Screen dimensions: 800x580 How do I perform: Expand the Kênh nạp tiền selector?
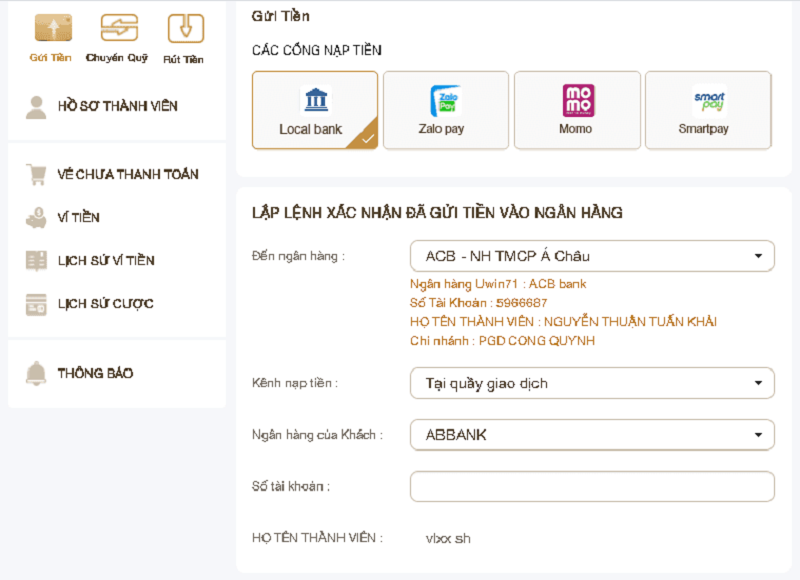[x=592, y=383]
